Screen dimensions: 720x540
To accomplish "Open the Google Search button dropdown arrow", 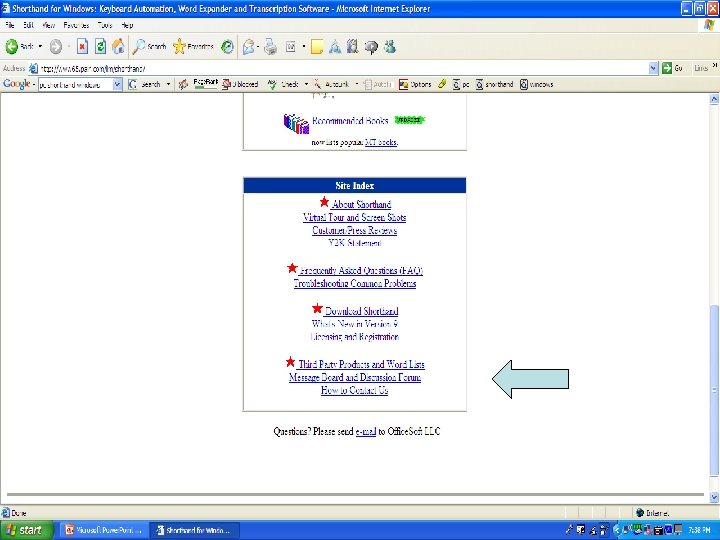I will tap(169, 84).
